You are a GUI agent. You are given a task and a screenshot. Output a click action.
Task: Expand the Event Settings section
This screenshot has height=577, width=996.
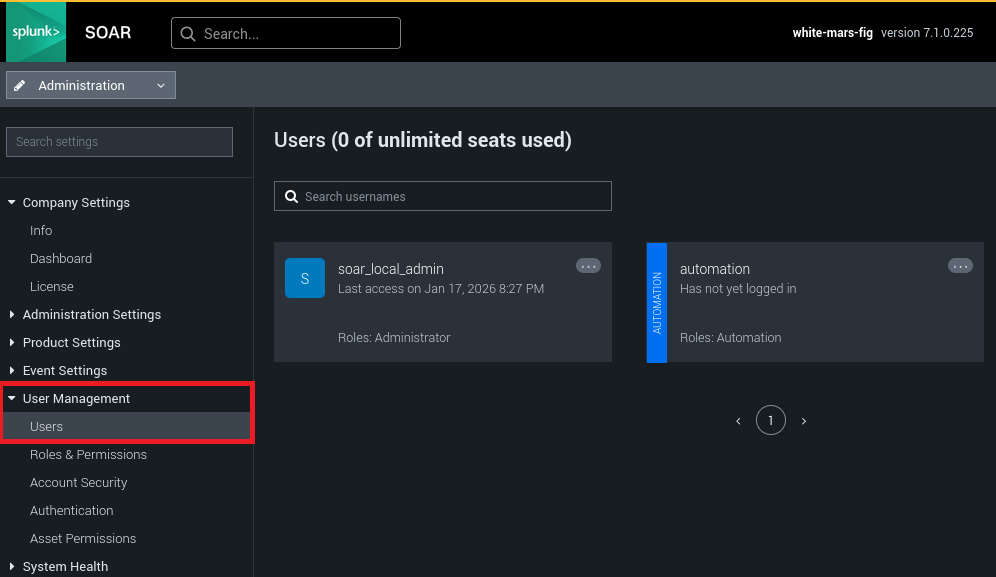(x=12, y=371)
